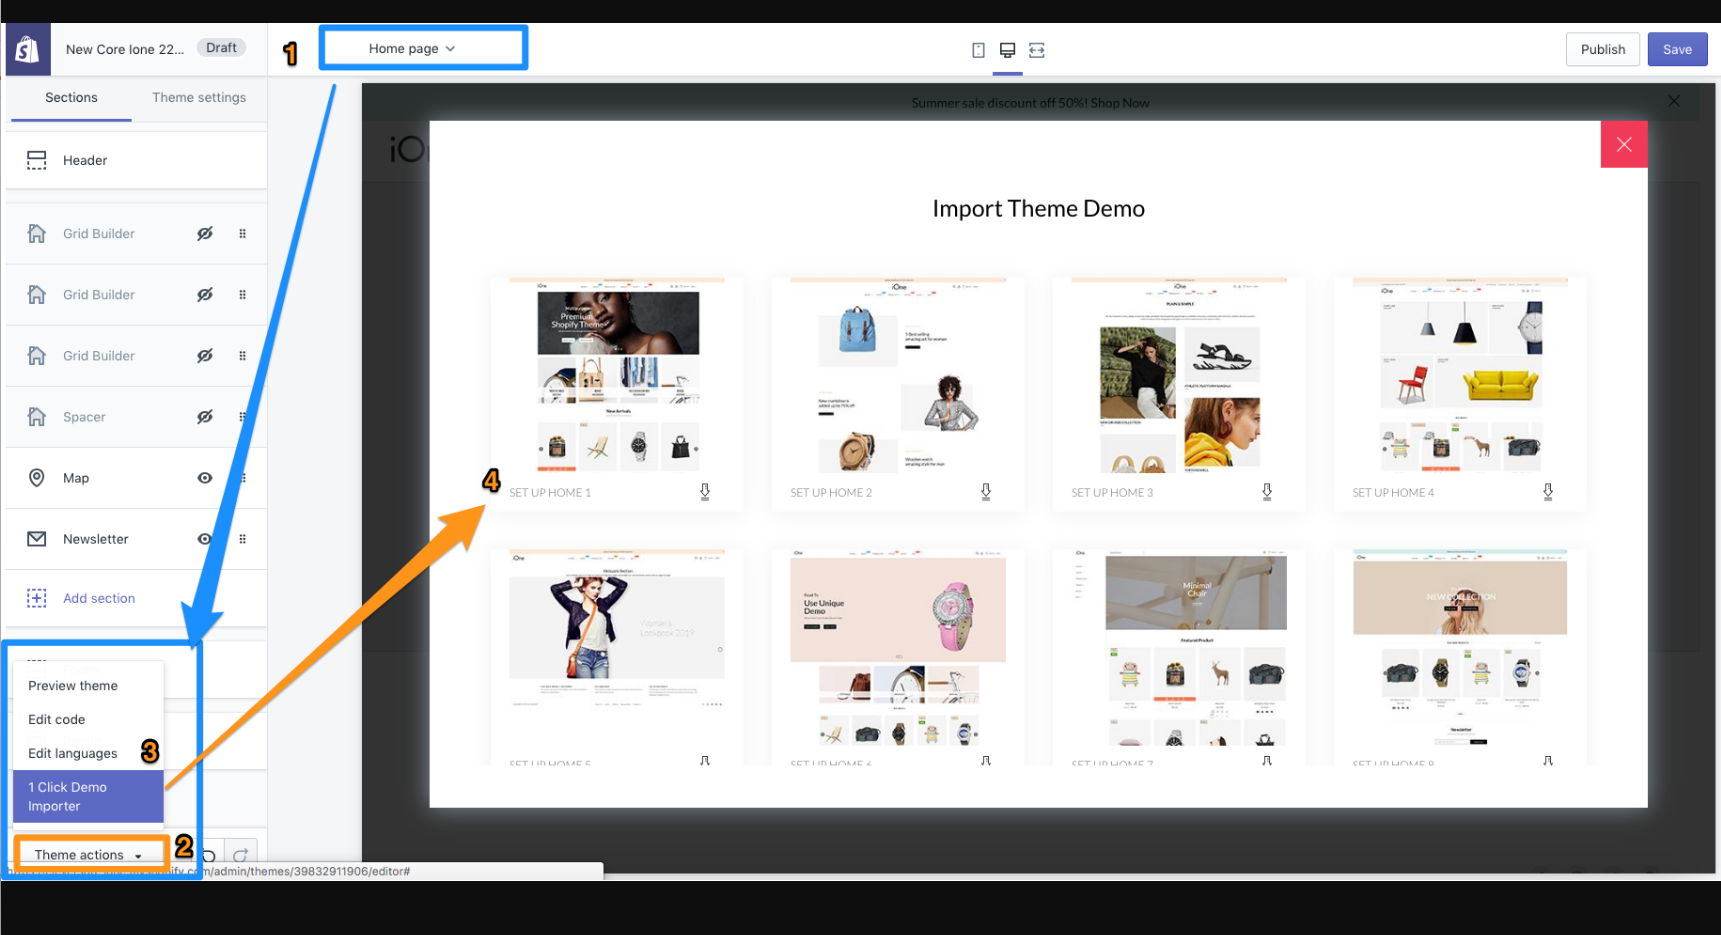The height and width of the screenshot is (935, 1721).
Task: Show the Spacer section
Action: [x=205, y=417]
